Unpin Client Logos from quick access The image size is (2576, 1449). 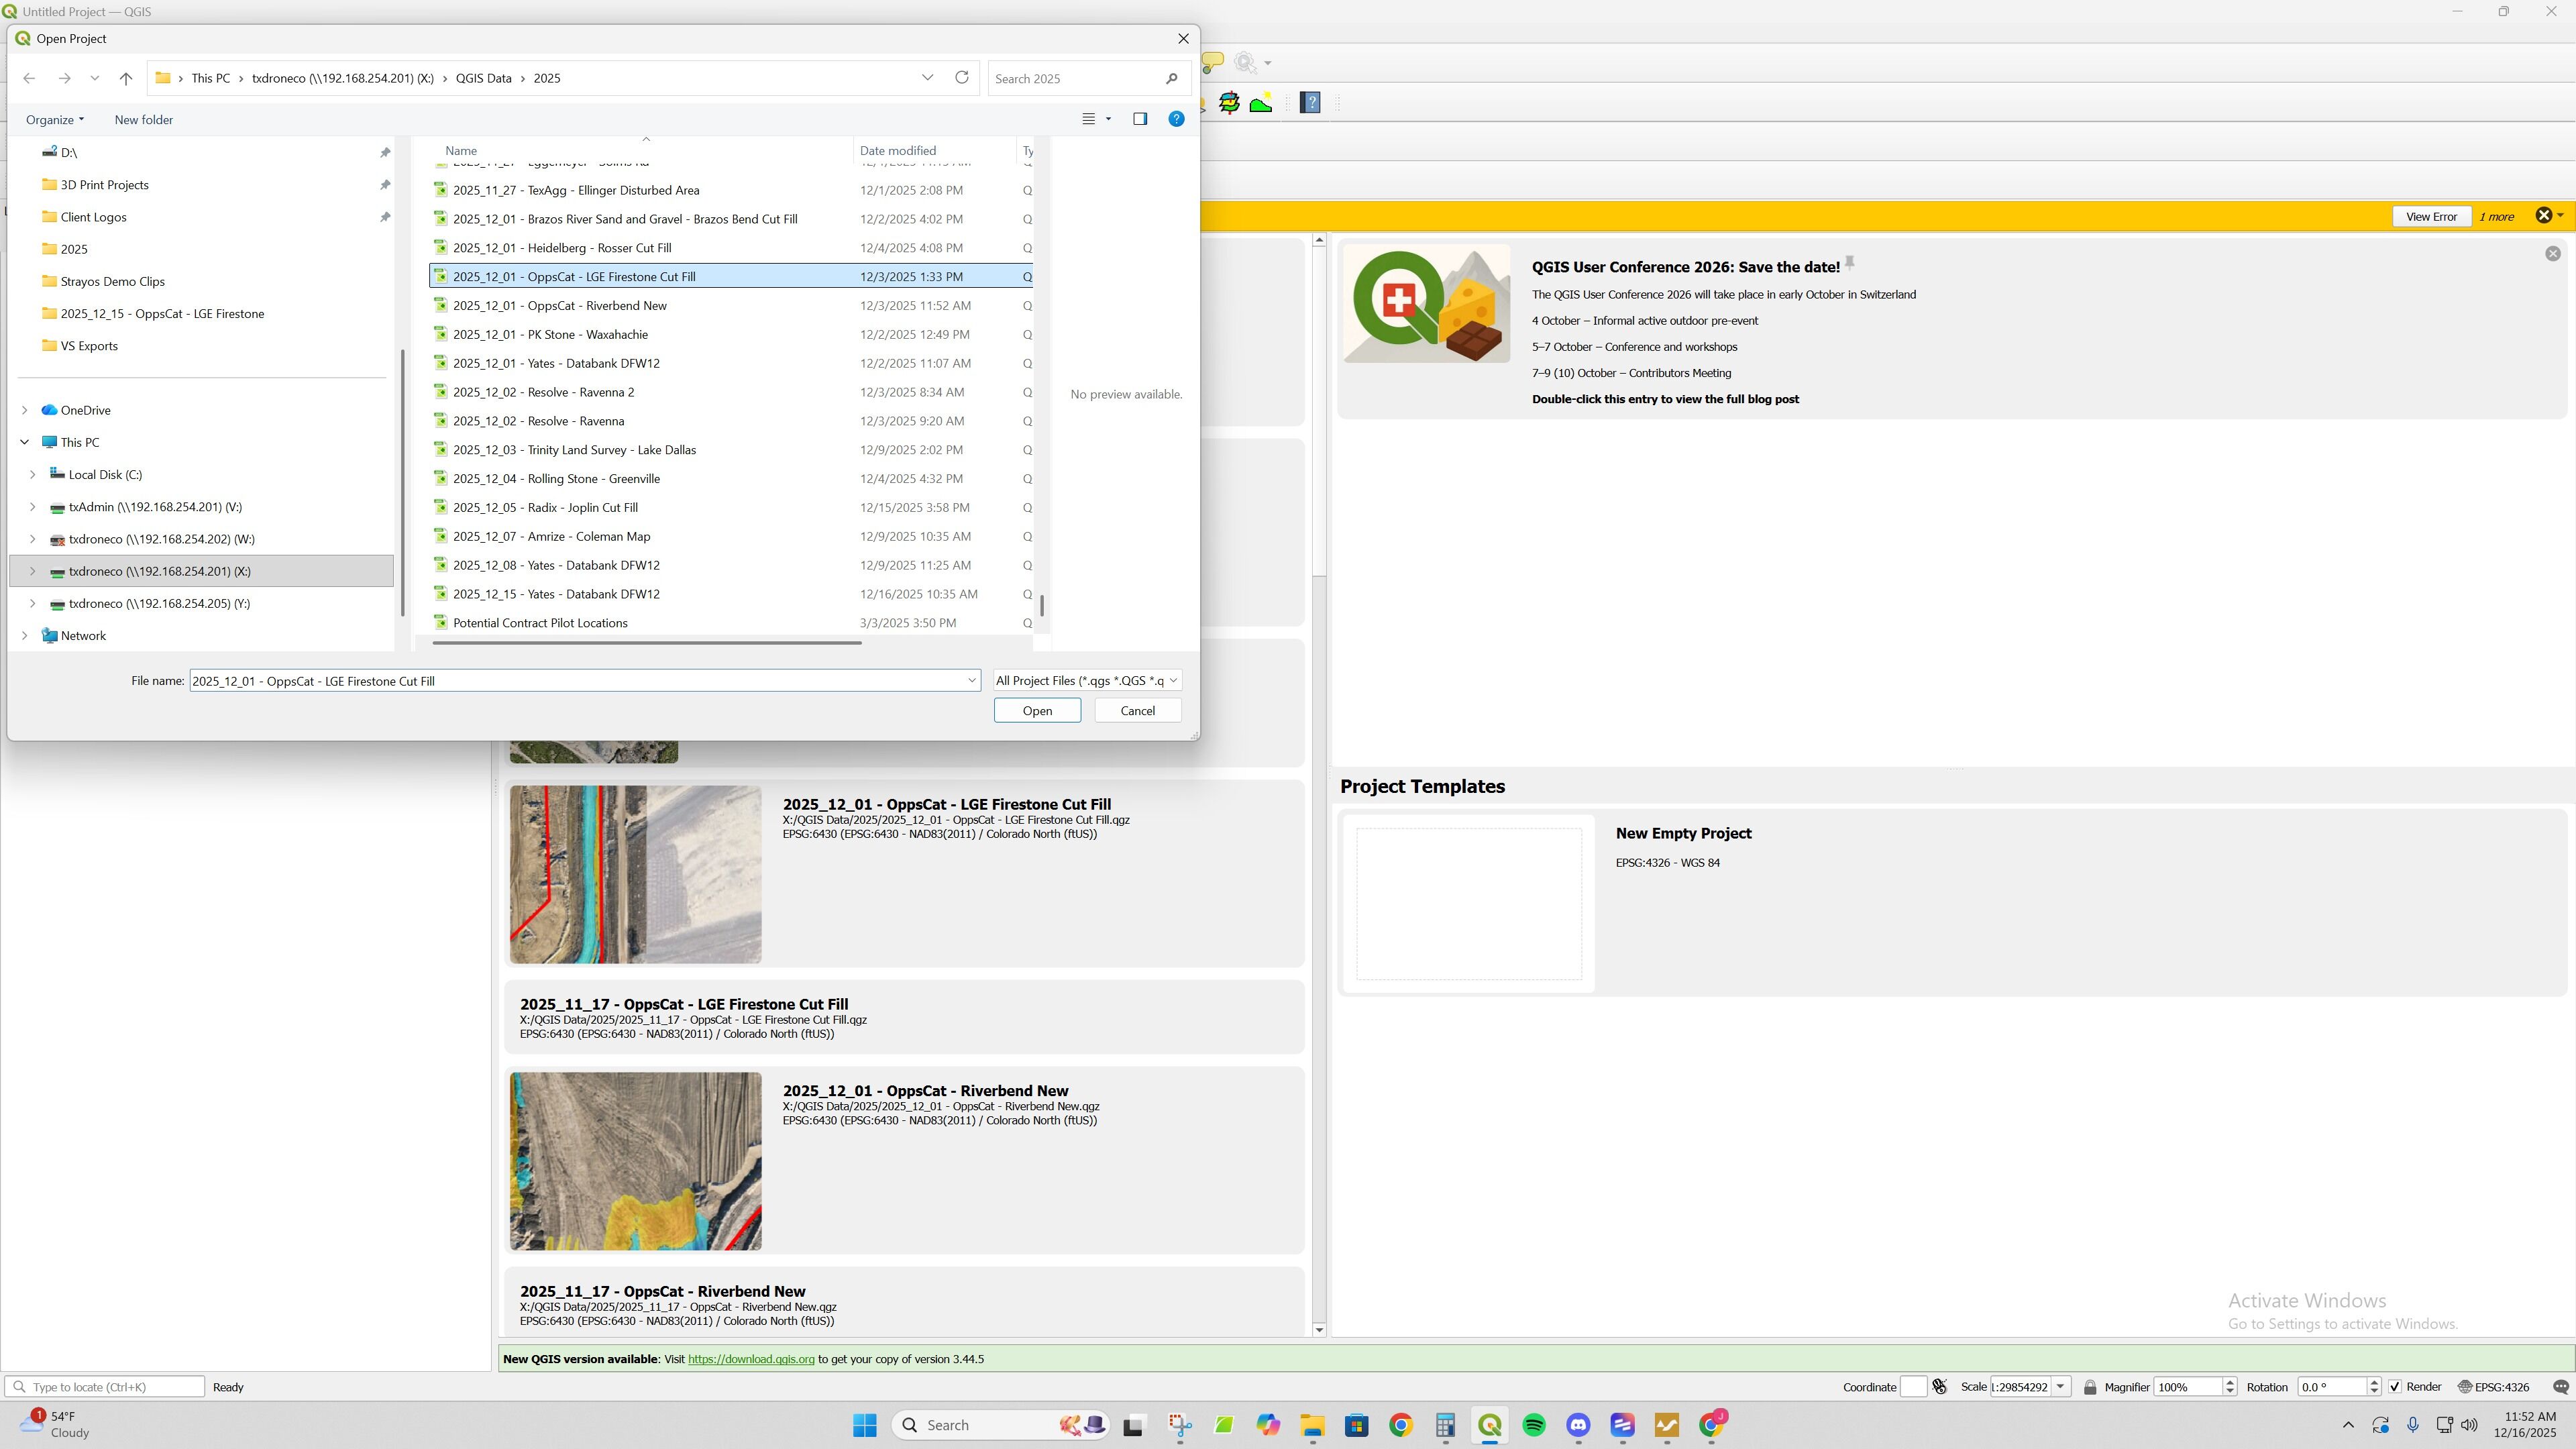point(385,217)
